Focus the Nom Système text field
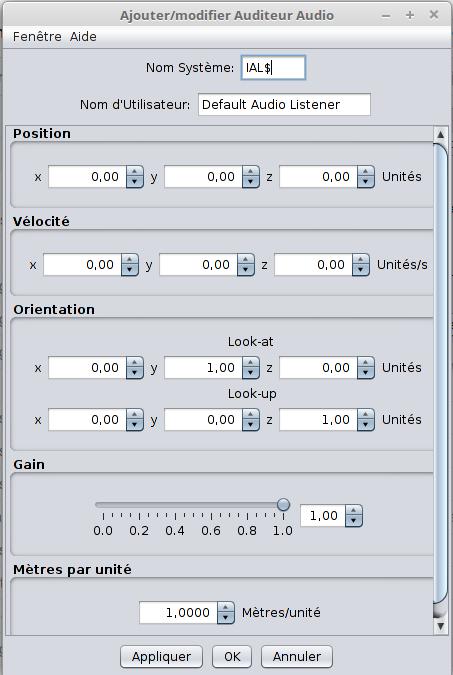Screen dimensions: 453x675 point(273,68)
